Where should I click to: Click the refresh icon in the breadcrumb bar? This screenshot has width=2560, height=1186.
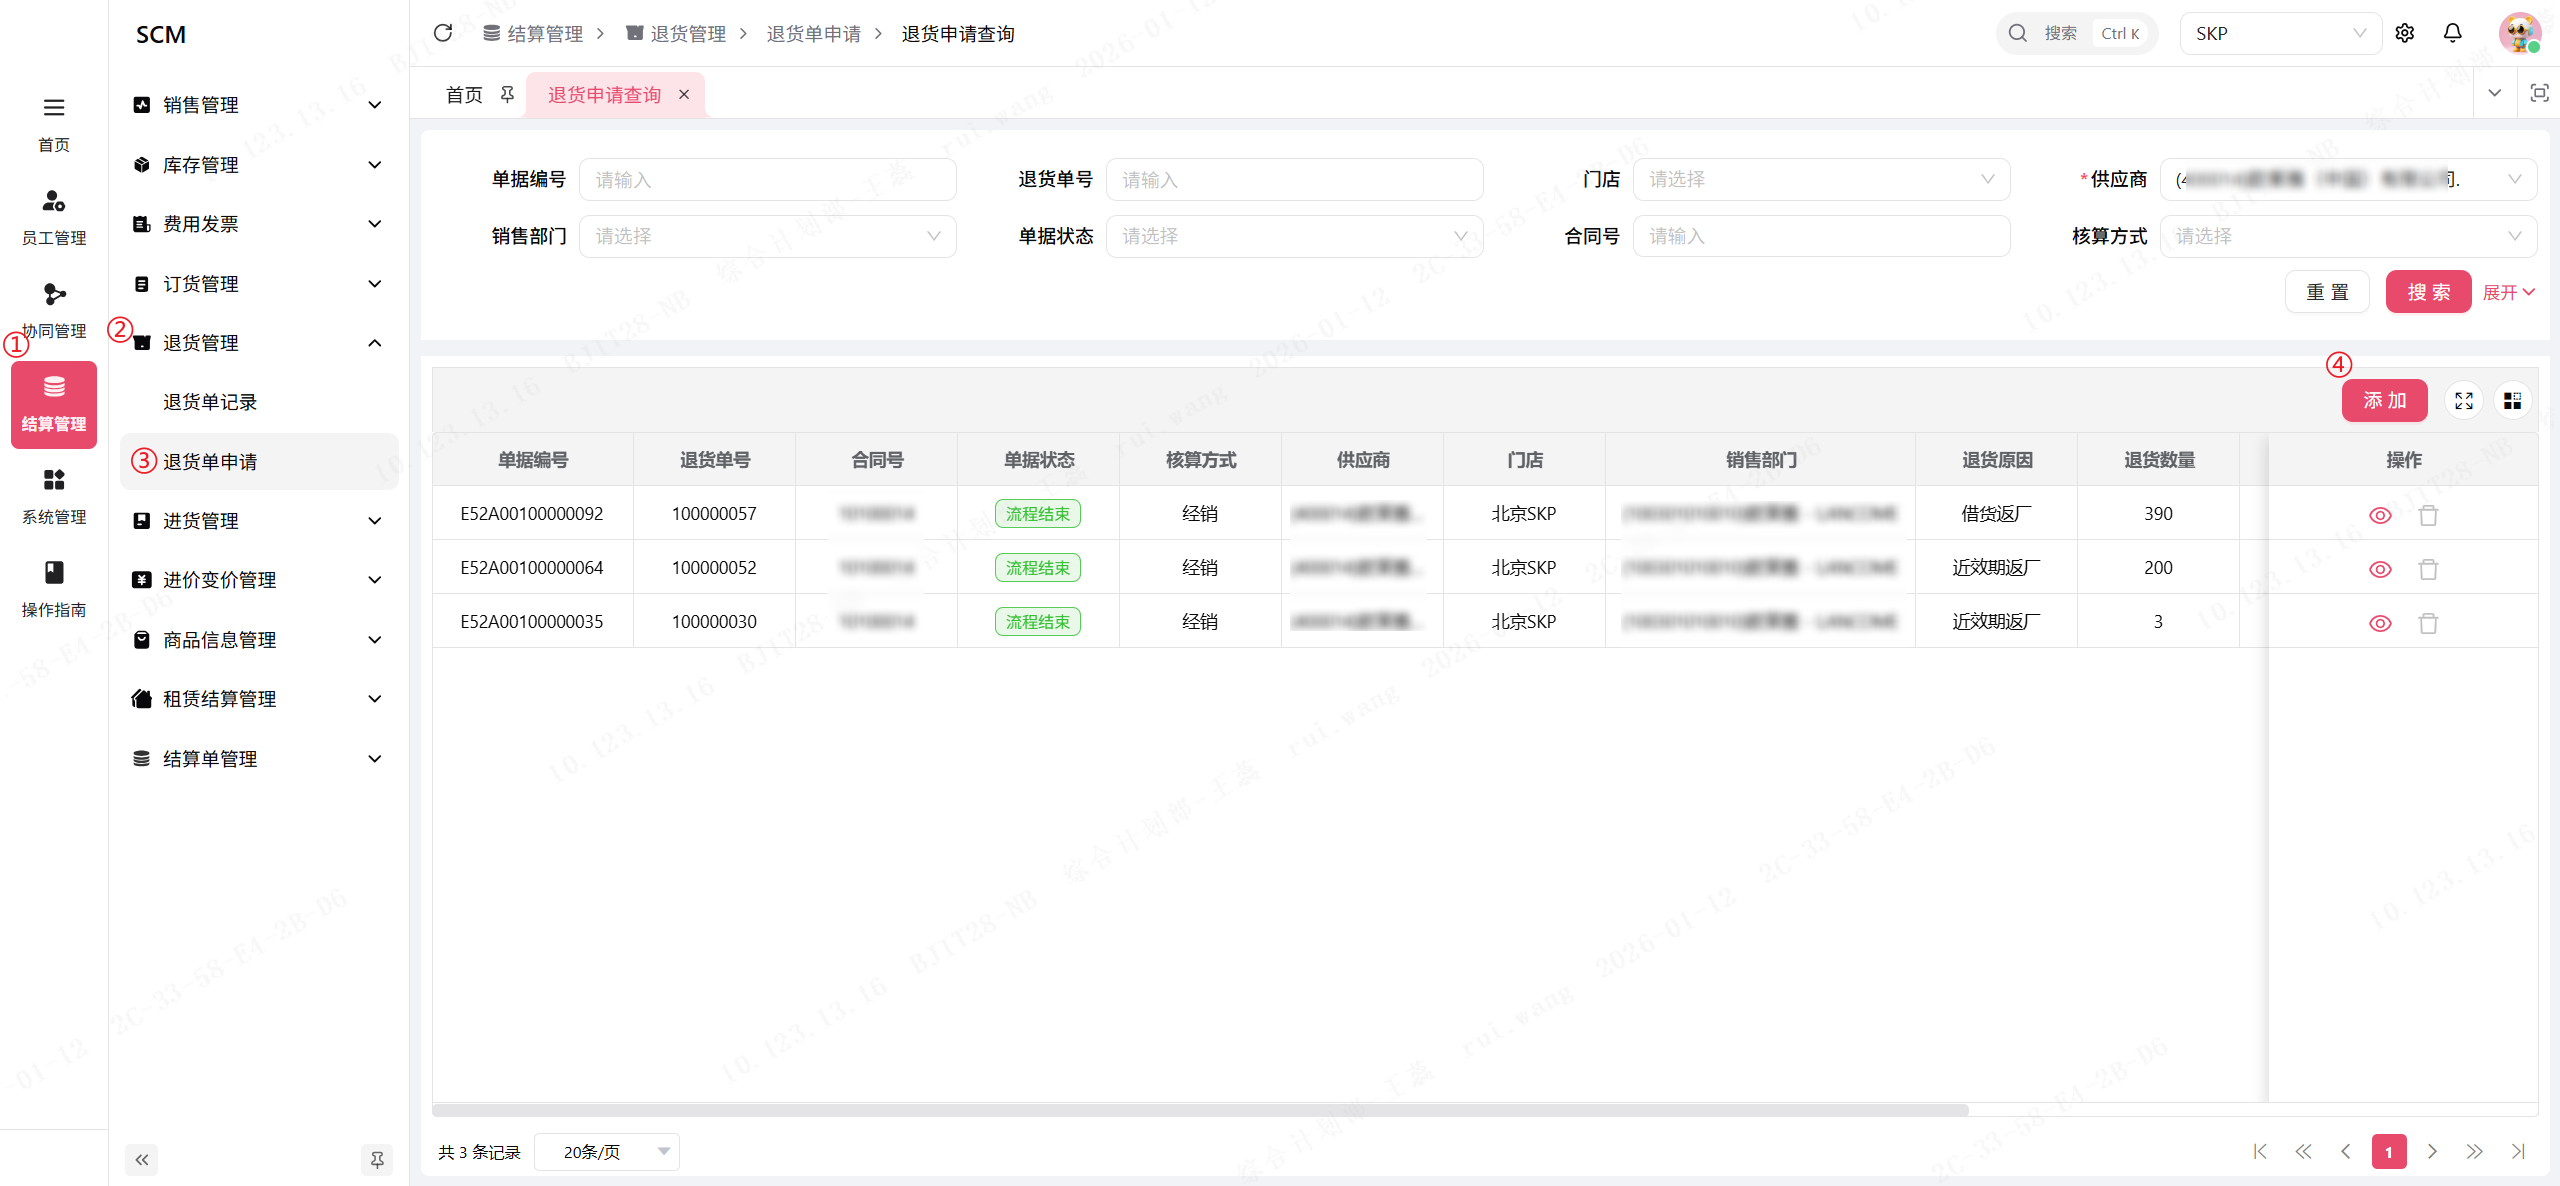coord(443,33)
